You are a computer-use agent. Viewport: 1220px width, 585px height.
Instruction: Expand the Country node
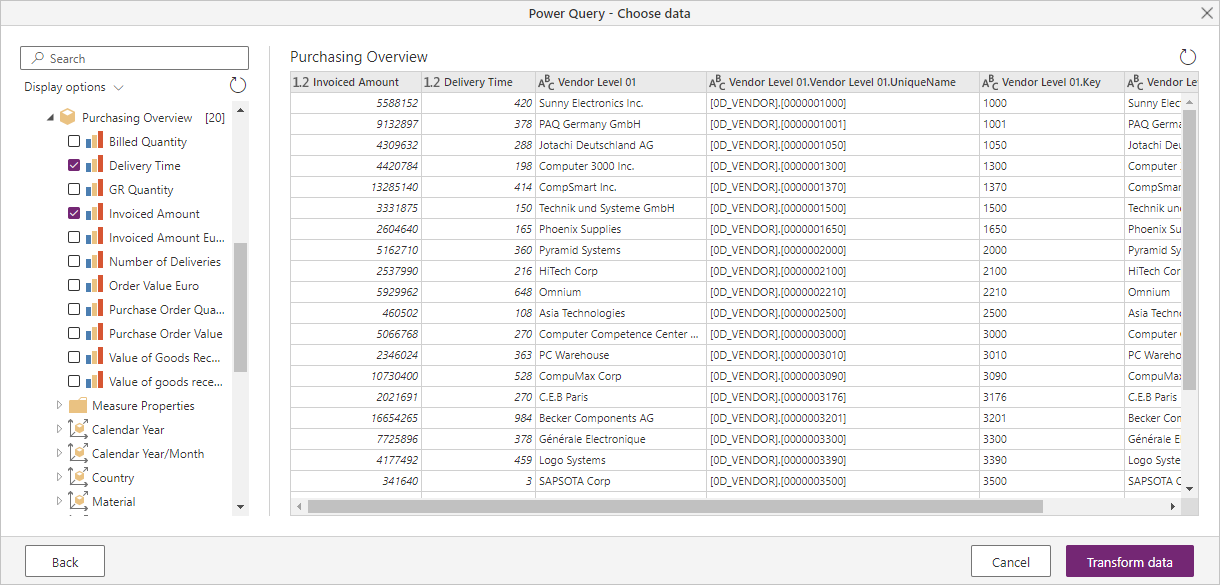(59, 477)
